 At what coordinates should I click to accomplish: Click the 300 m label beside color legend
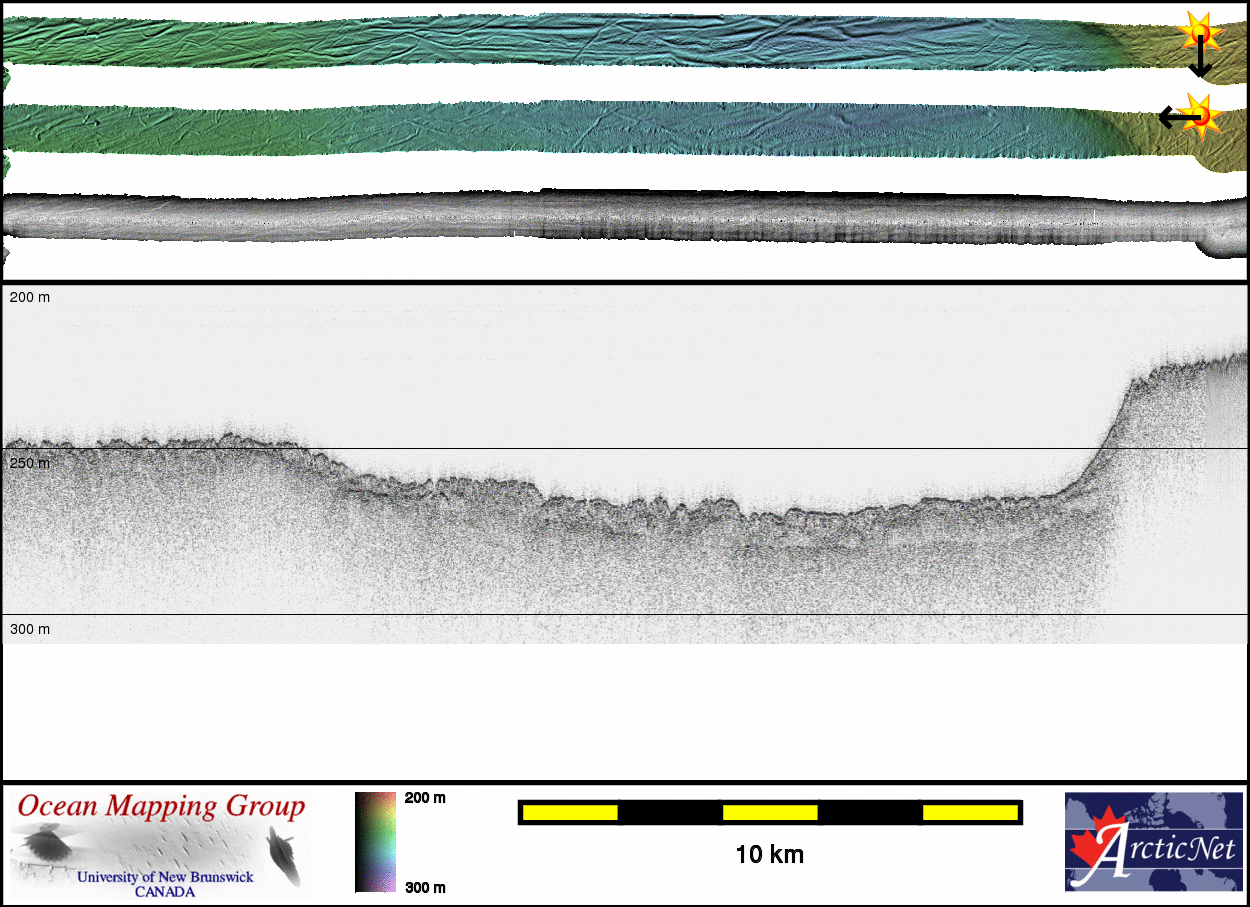pos(425,887)
